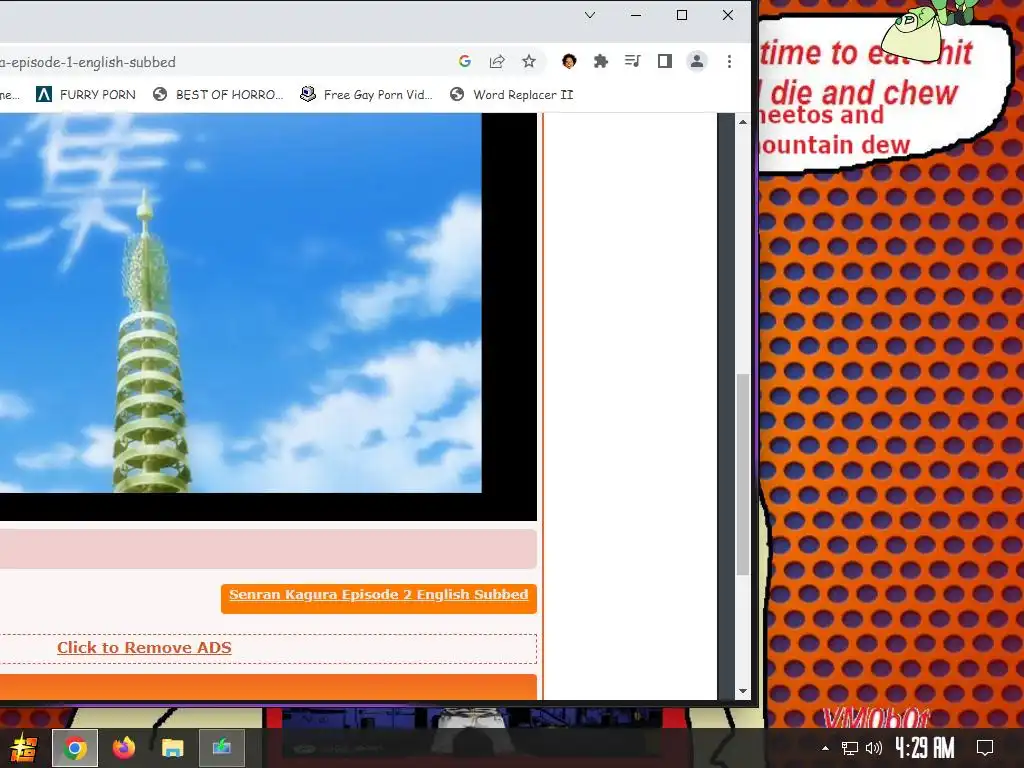This screenshot has width=1024, height=768.
Task: Open the monitor-with-arrow app on the taskbar
Action: [222, 748]
